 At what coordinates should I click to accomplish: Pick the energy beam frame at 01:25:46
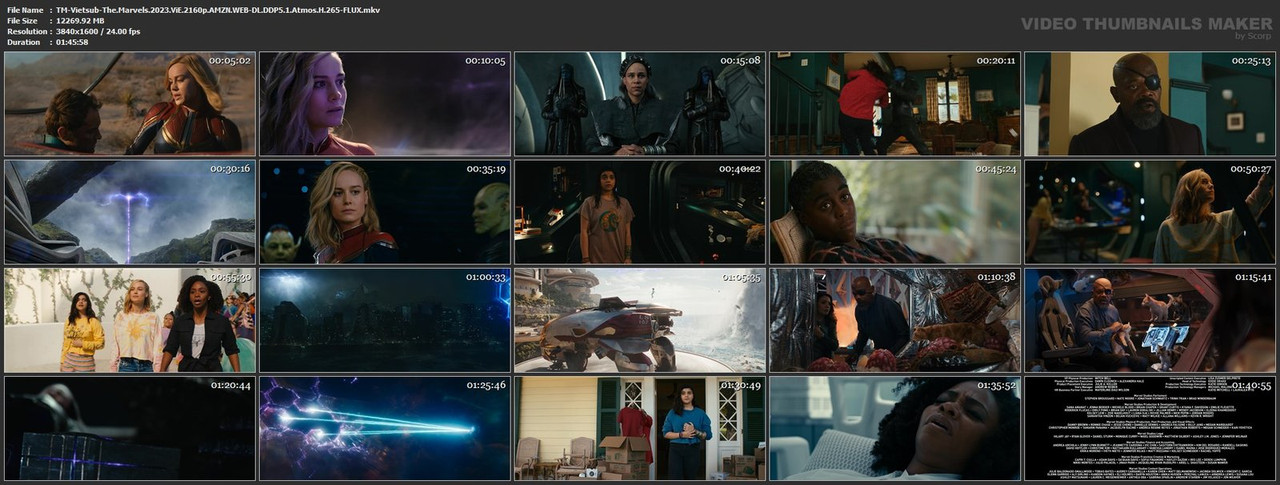tap(384, 428)
